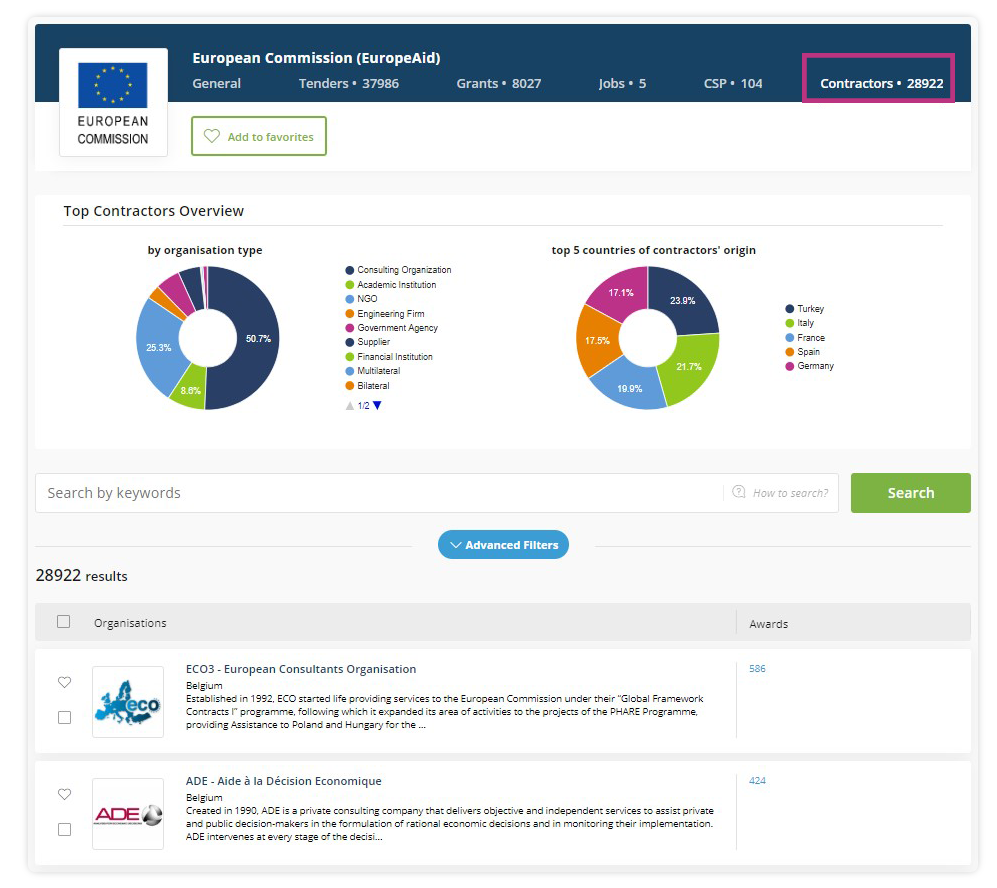Image resolution: width=997 pixels, height=888 pixels.
Task: Toggle Bilateral legend entry
Action: pyautogui.click(x=368, y=386)
